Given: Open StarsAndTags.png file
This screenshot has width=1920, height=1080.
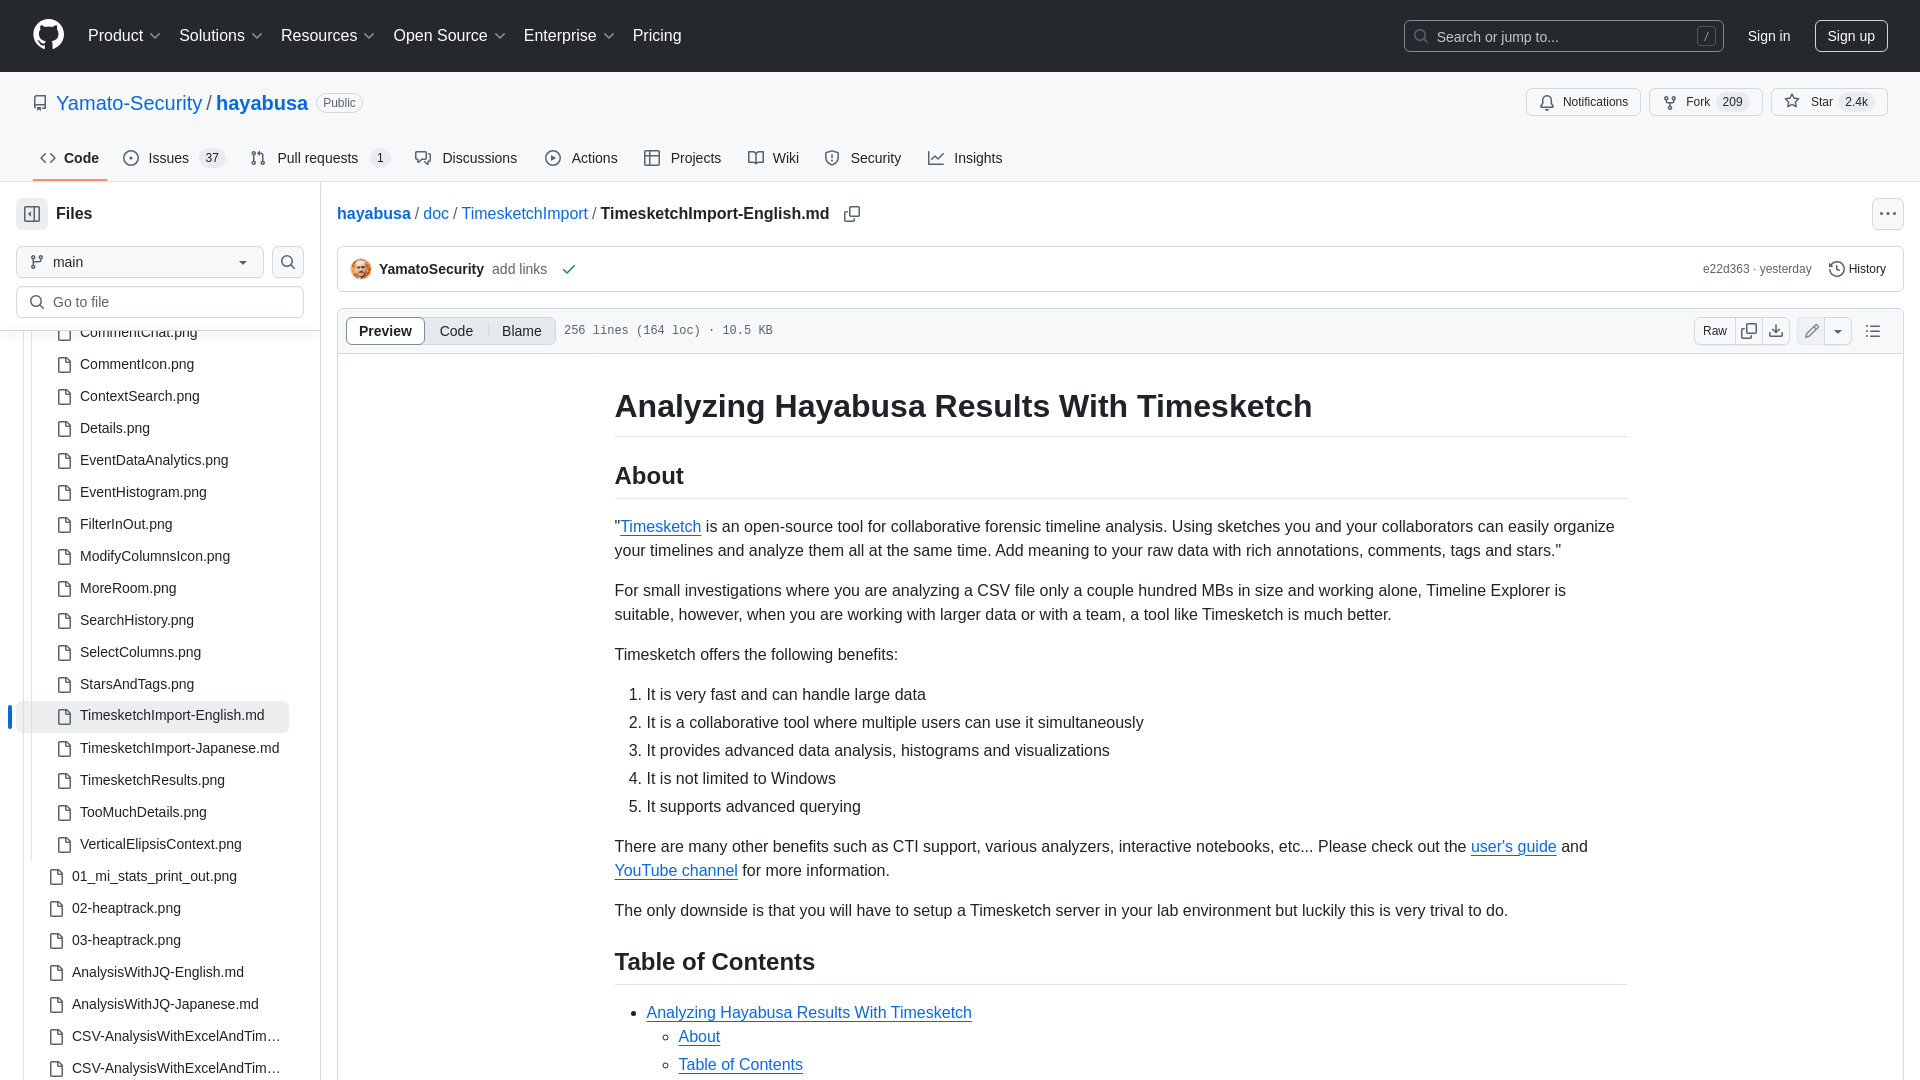Looking at the screenshot, I should coord(137,684).
